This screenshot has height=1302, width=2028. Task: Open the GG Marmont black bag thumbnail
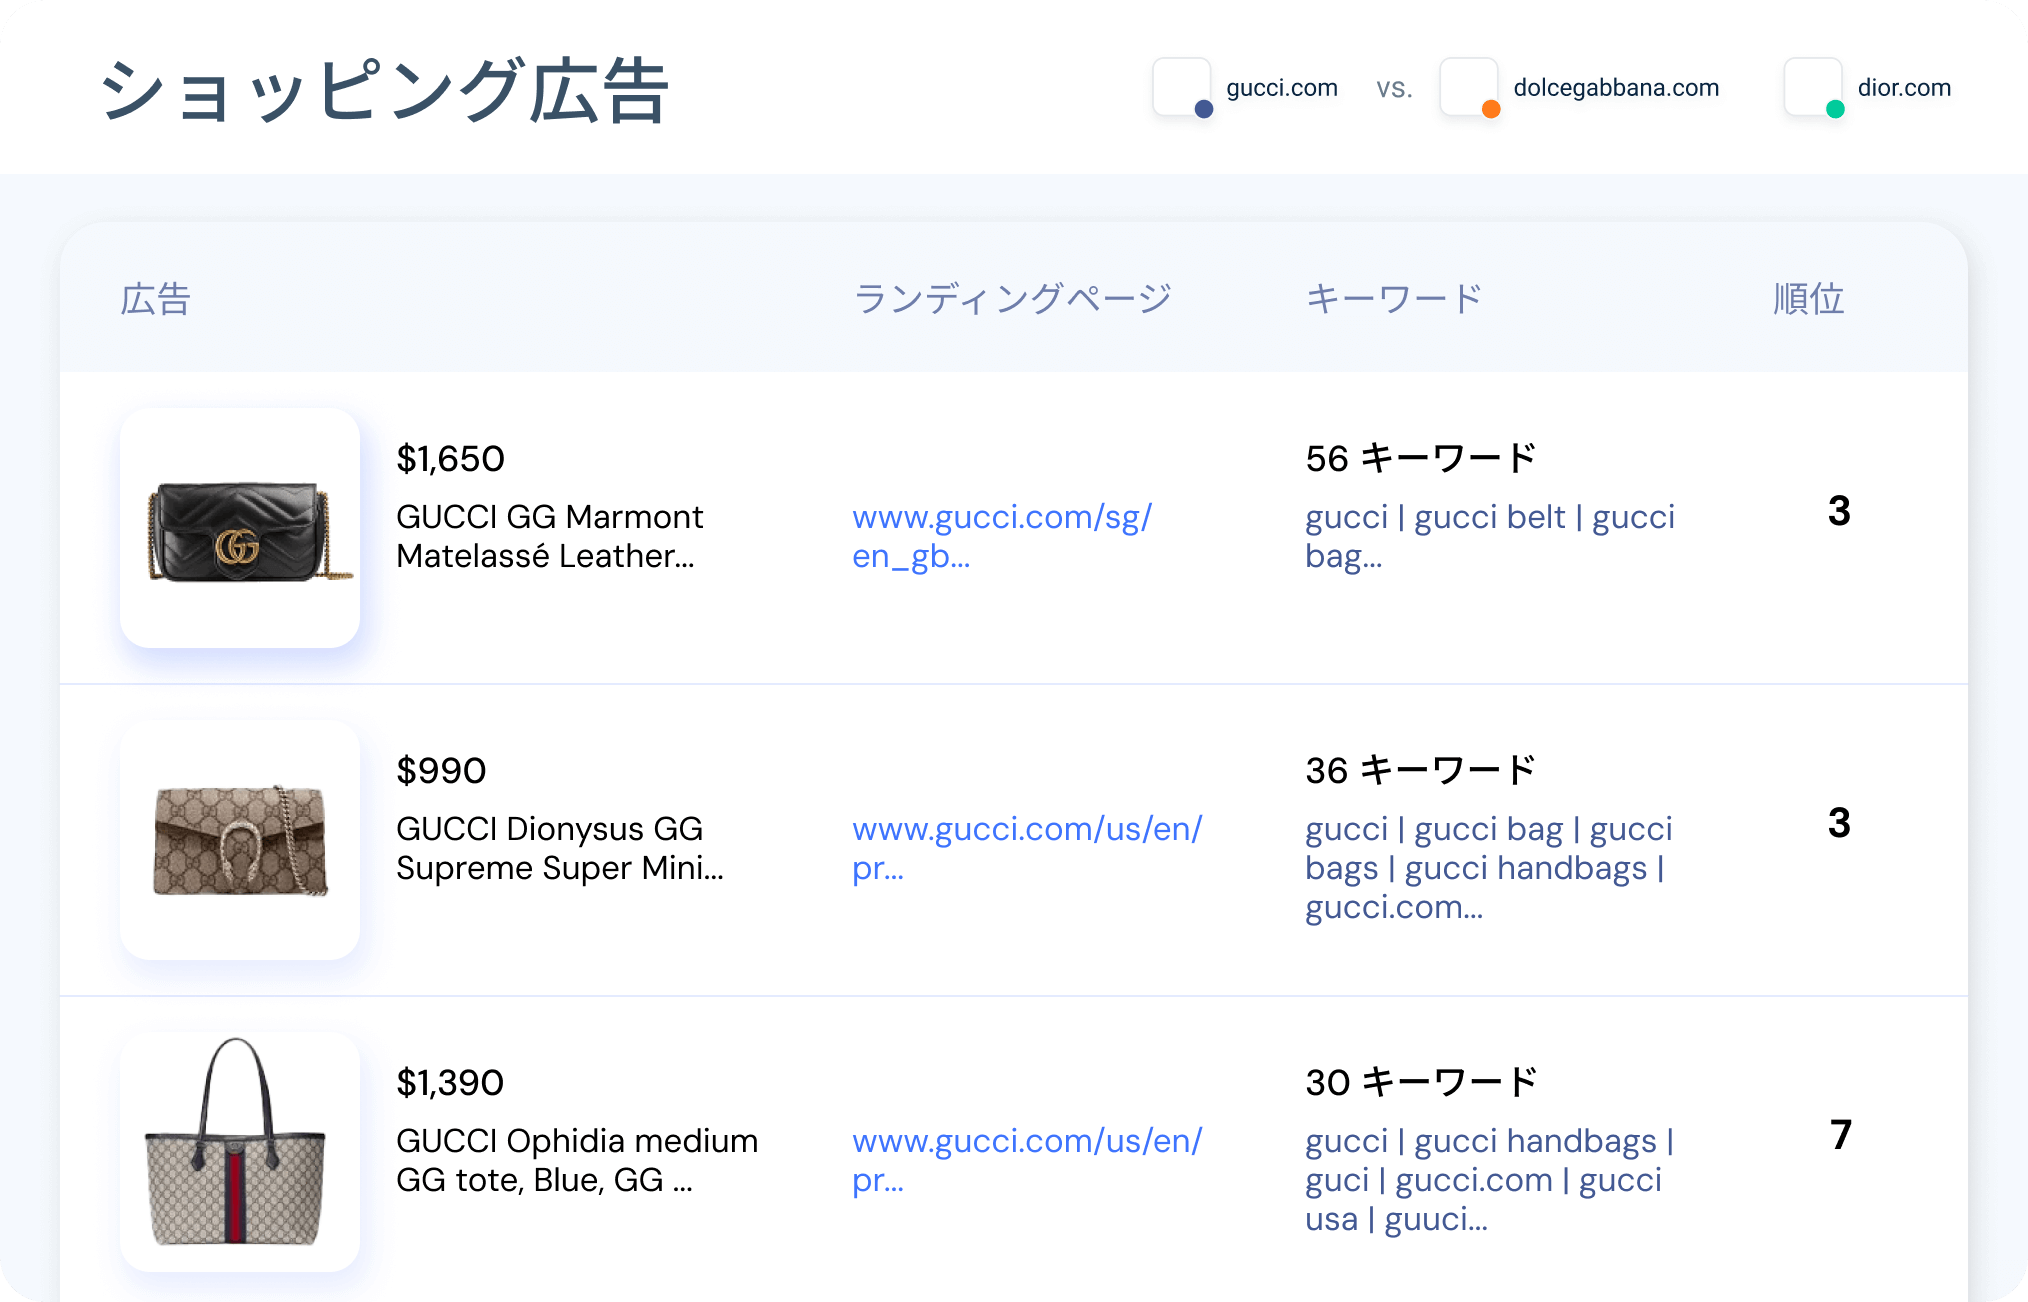(x=240, y=528)
